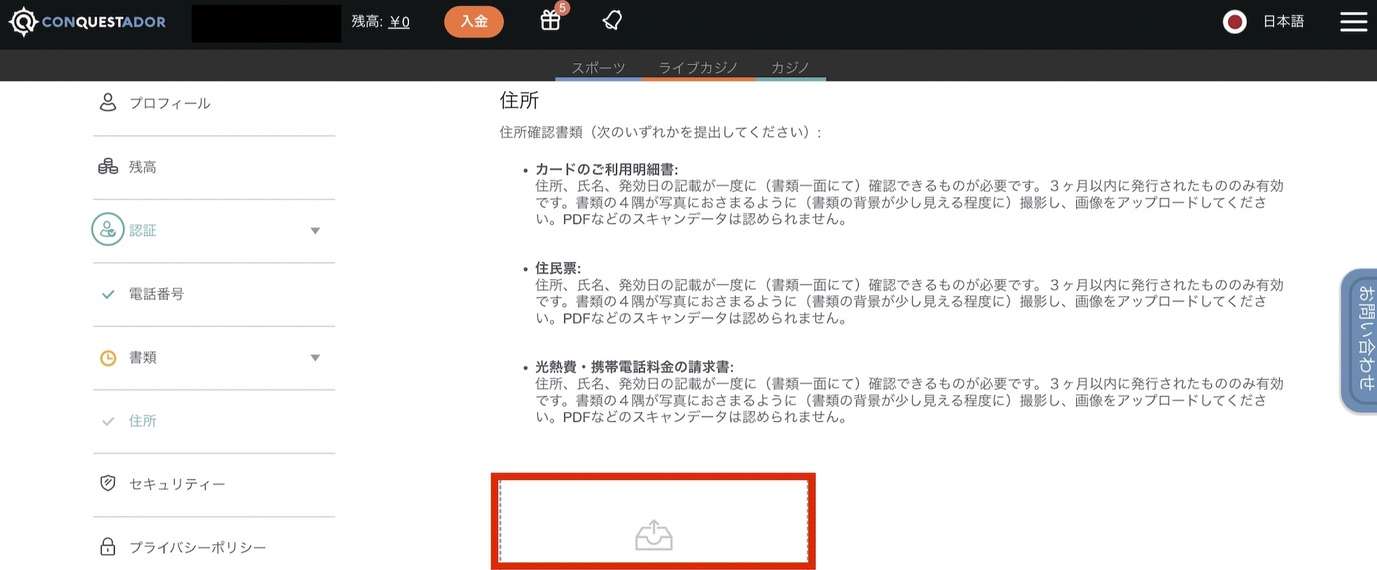Viewport: 1377px width, 570px height.
Task: Switch to the カジノ tab
Action: (790, 68)
